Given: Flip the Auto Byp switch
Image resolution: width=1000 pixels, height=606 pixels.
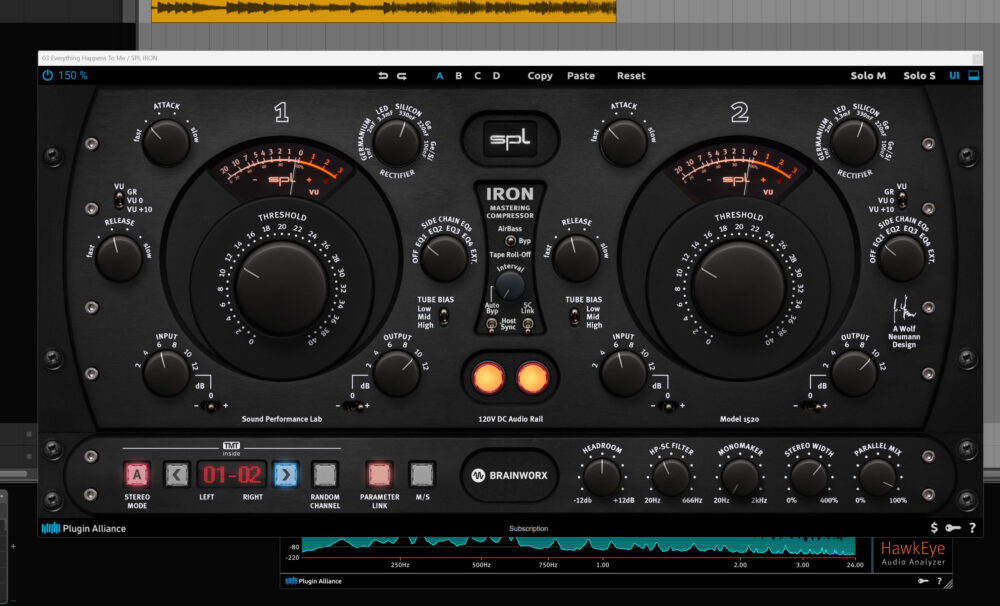Looking at the screenshot, I should [x=491, y=324].
